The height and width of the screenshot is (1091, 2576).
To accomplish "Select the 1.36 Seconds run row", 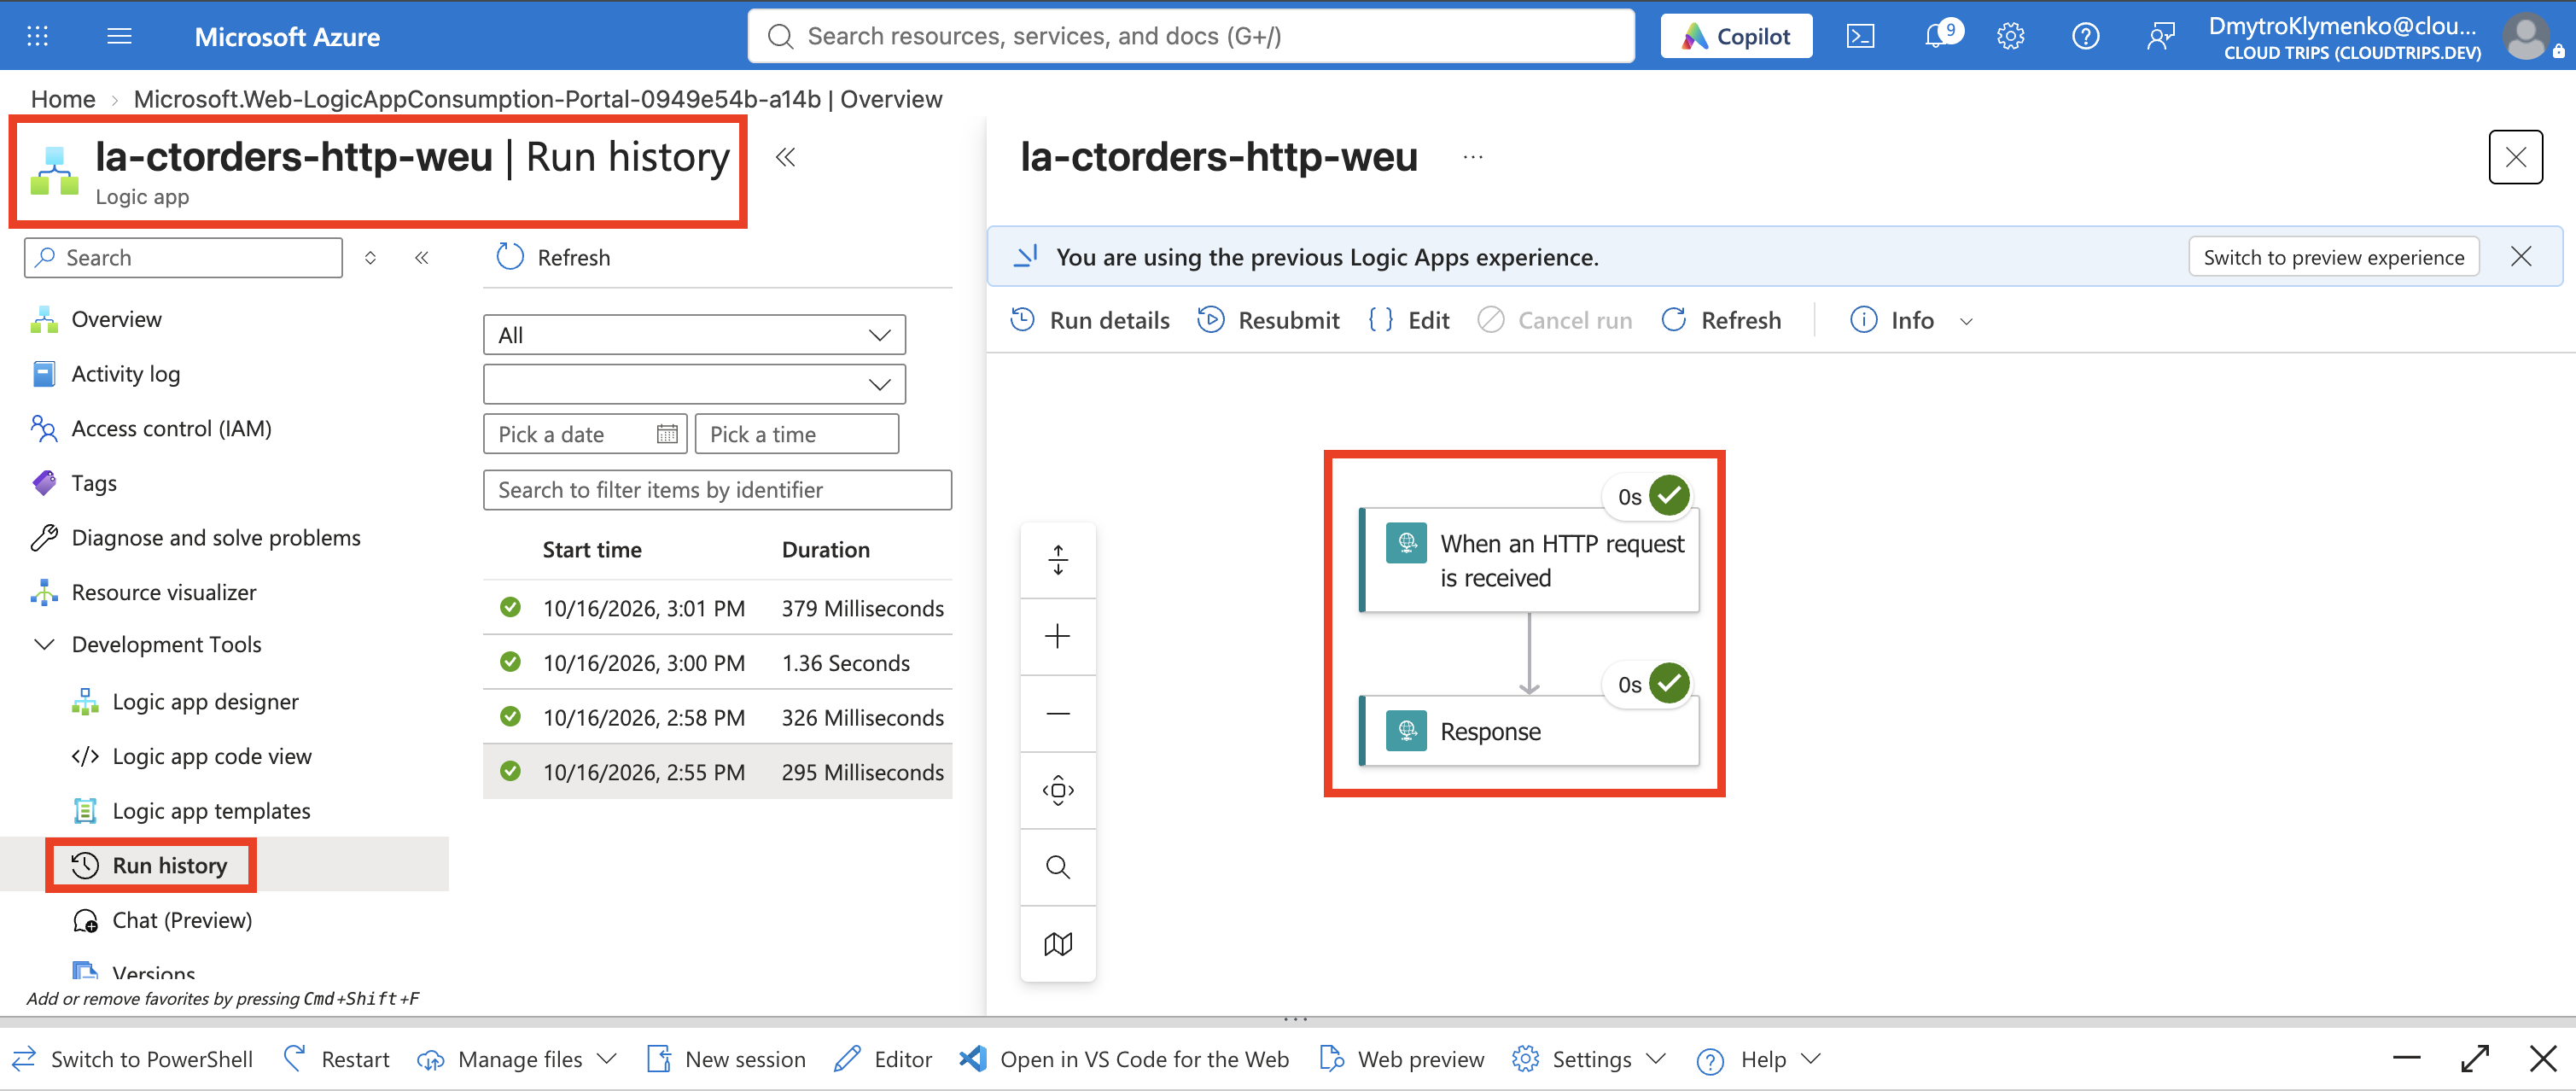I will pos(717,664).
